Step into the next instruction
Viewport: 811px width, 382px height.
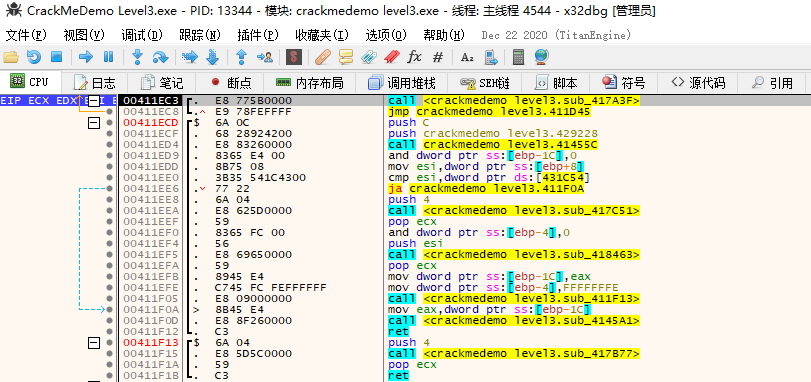click(x=137, y=57)
